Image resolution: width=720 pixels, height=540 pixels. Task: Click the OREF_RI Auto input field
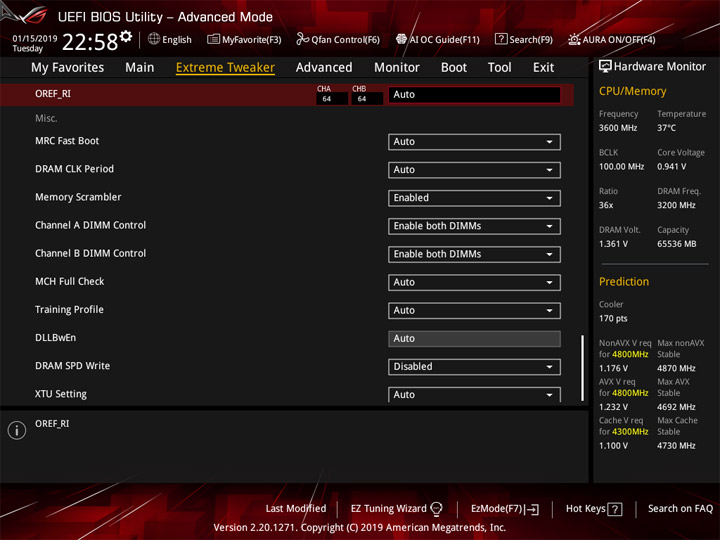point(474,95)
